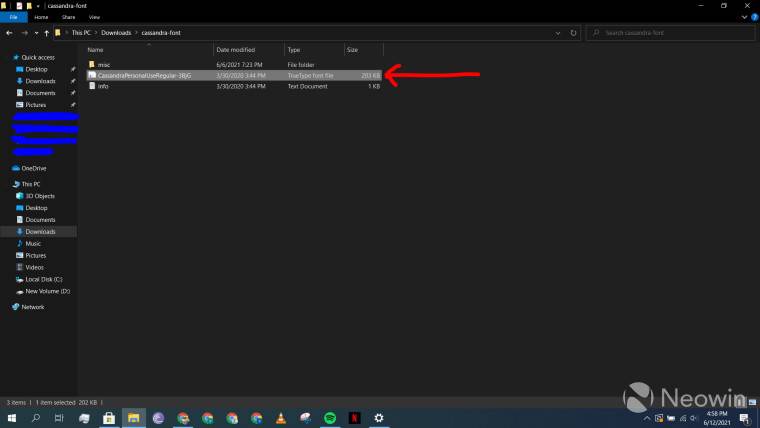Open the File menu
The width and height of the screenshot is (760, 428).
(14, 17)
